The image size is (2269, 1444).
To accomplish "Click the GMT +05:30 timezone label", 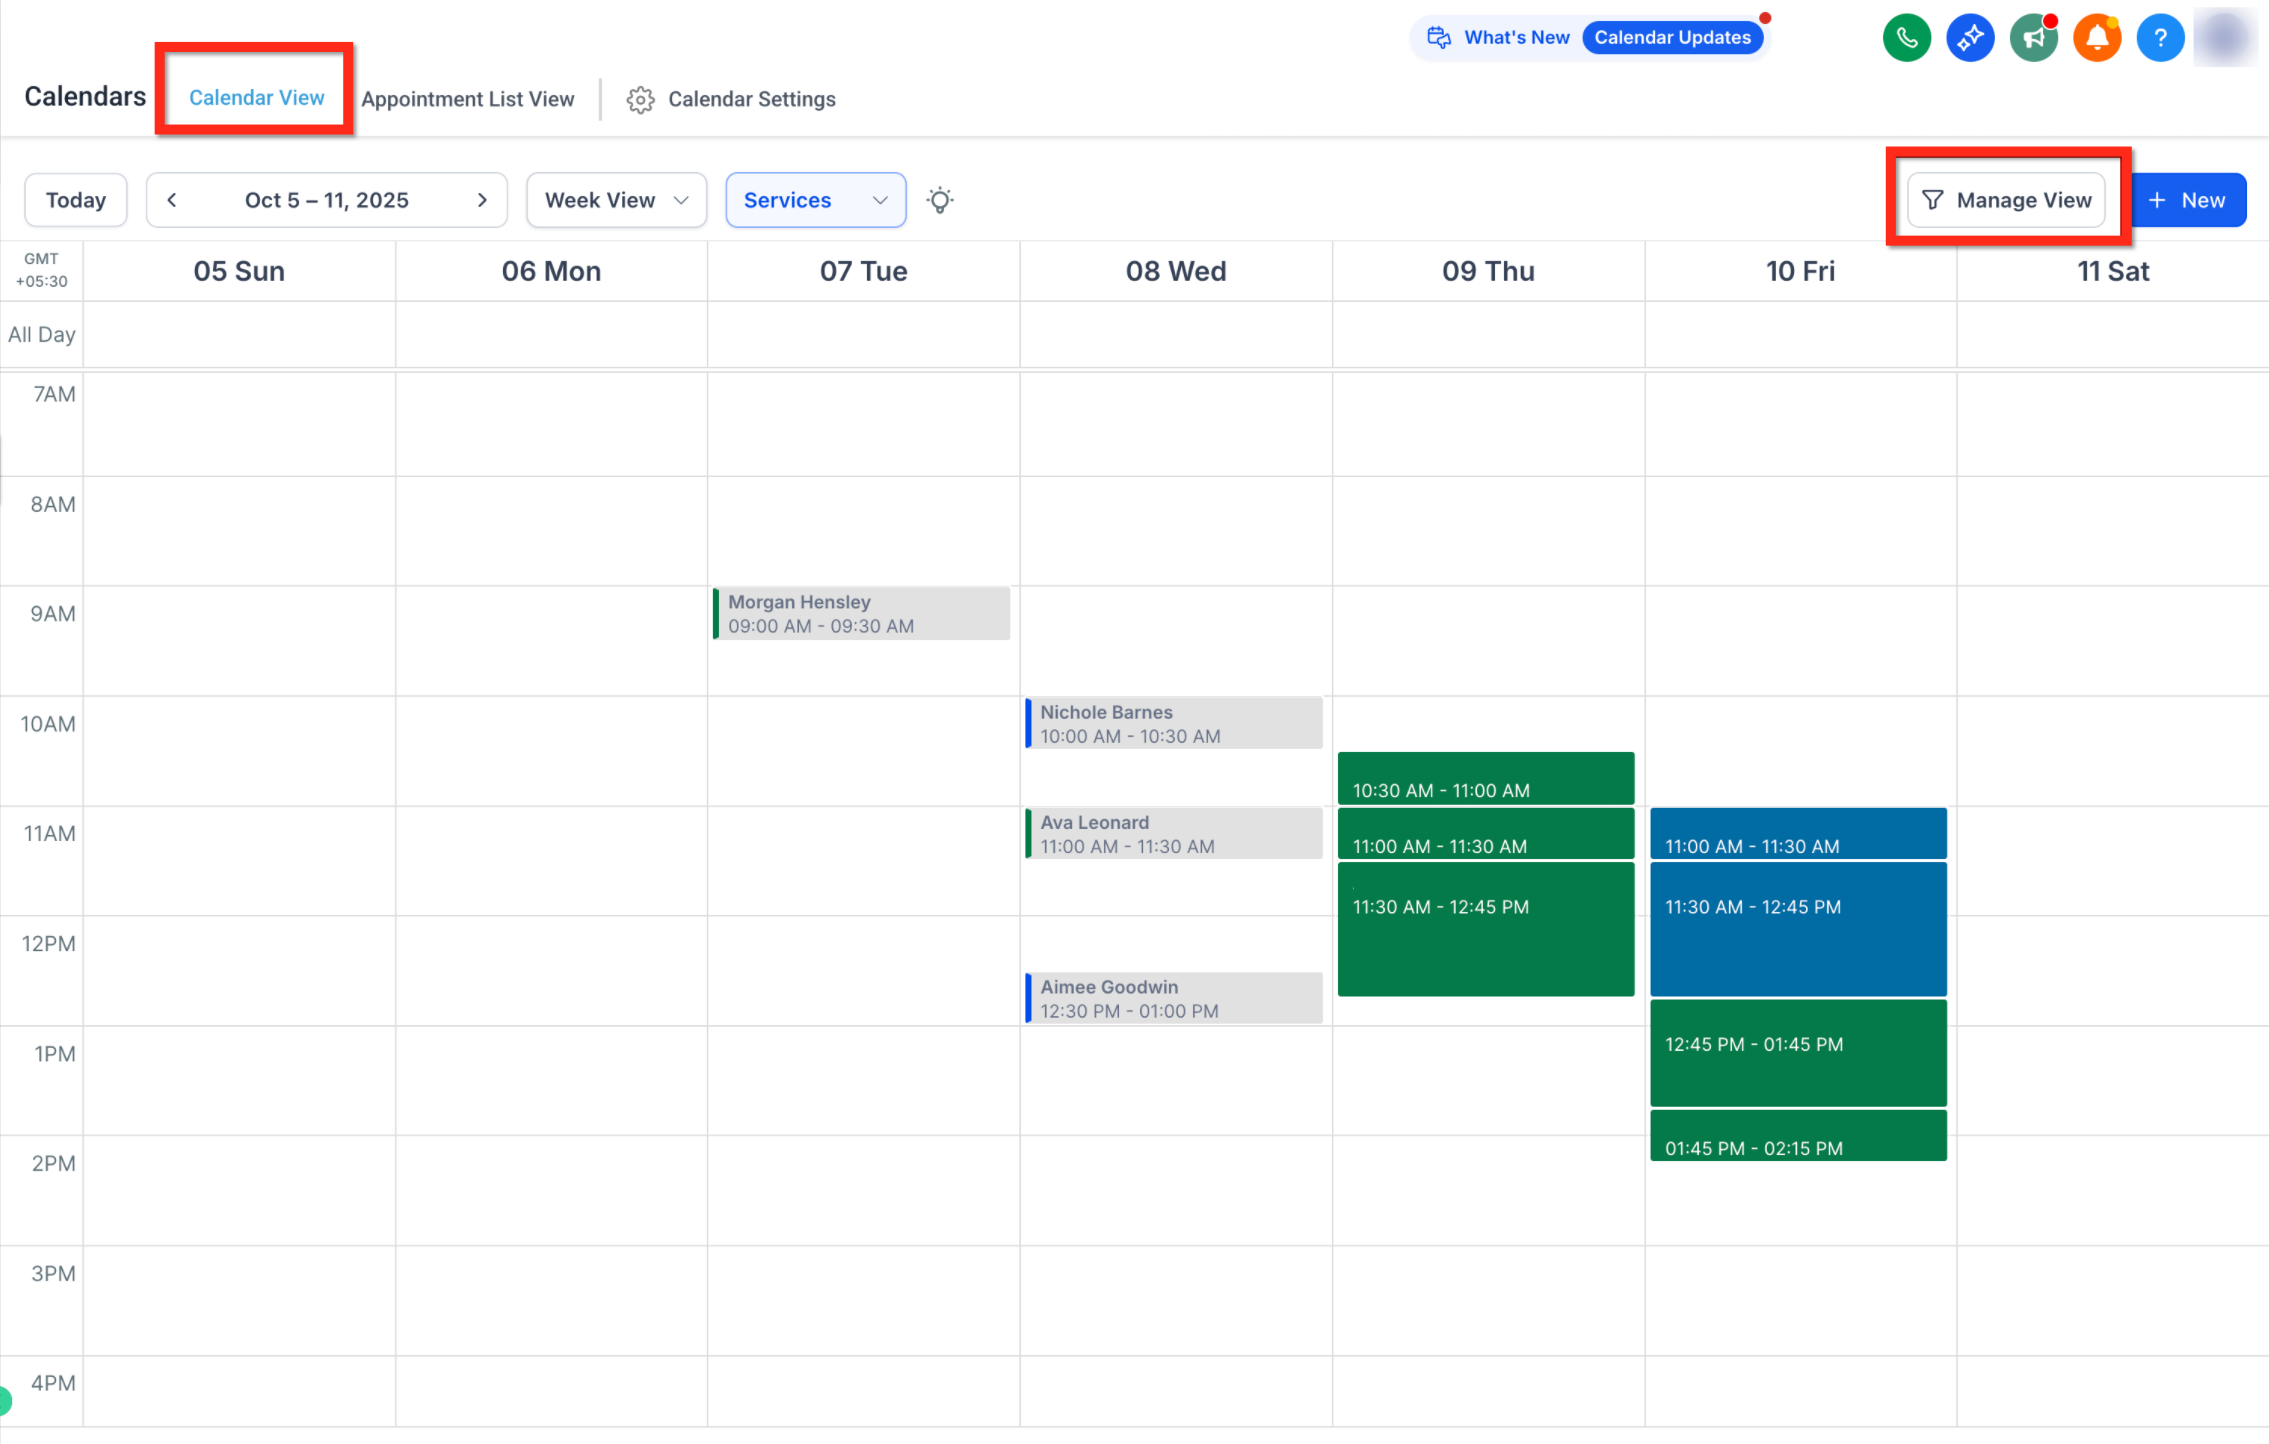I will click(41, 270).
